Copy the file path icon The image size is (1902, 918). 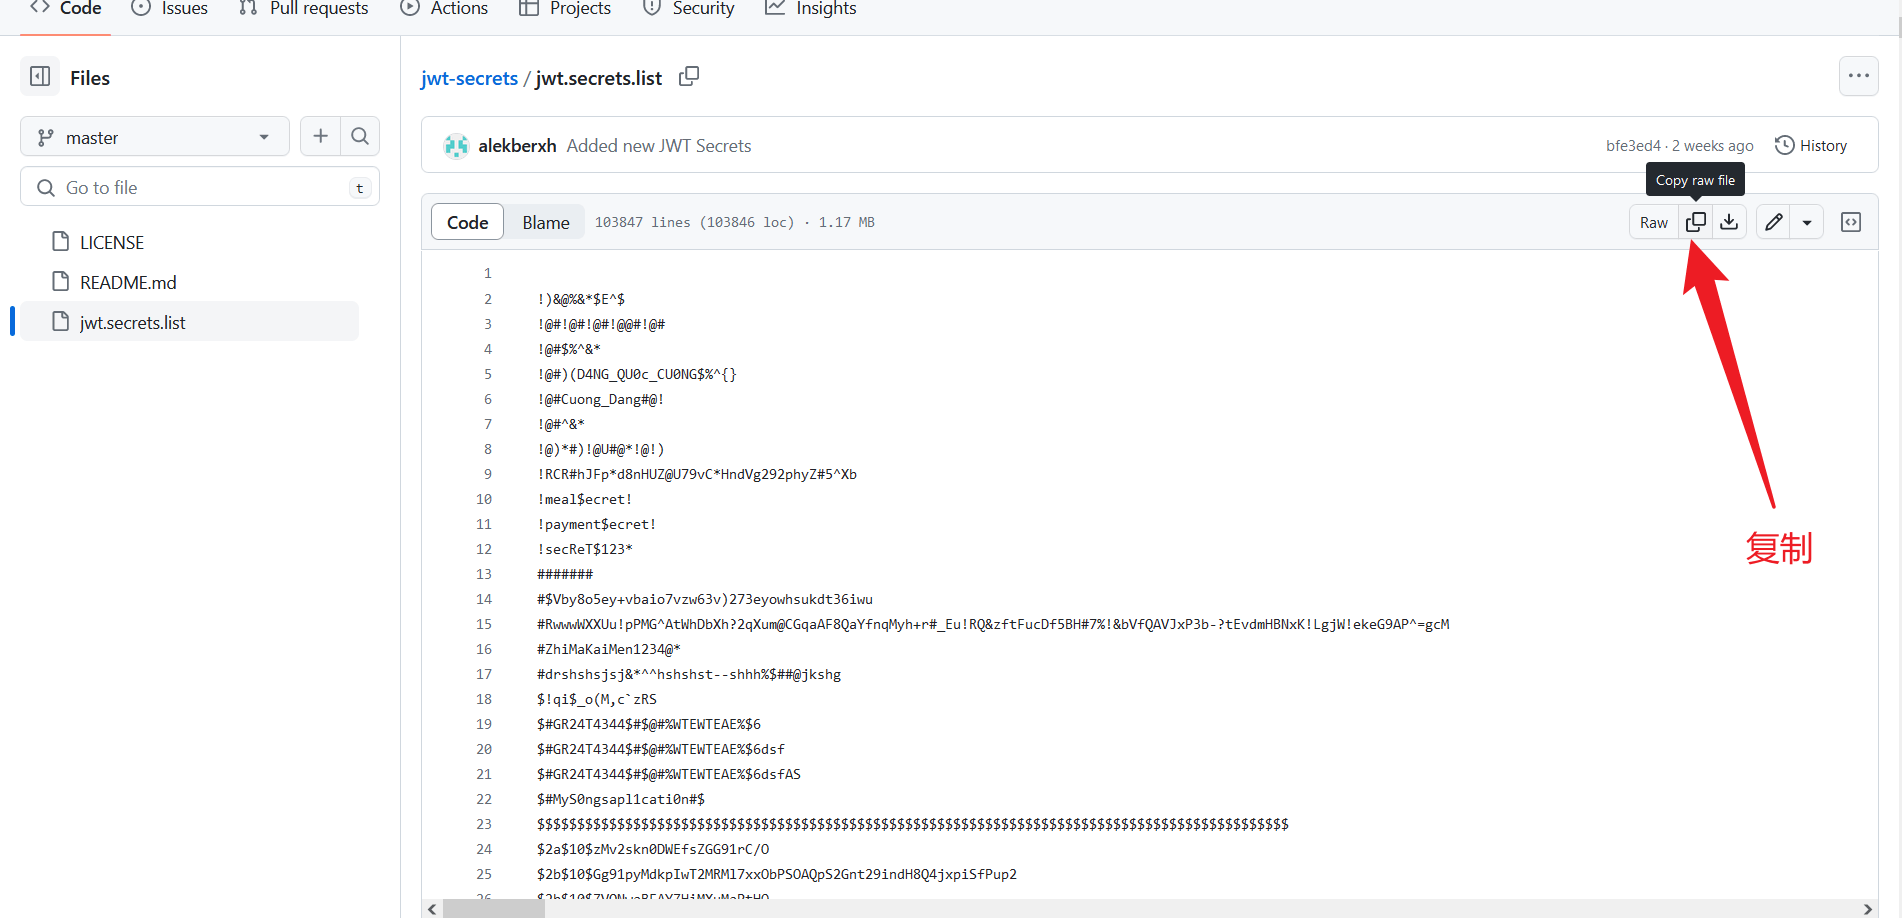point(689,77)
